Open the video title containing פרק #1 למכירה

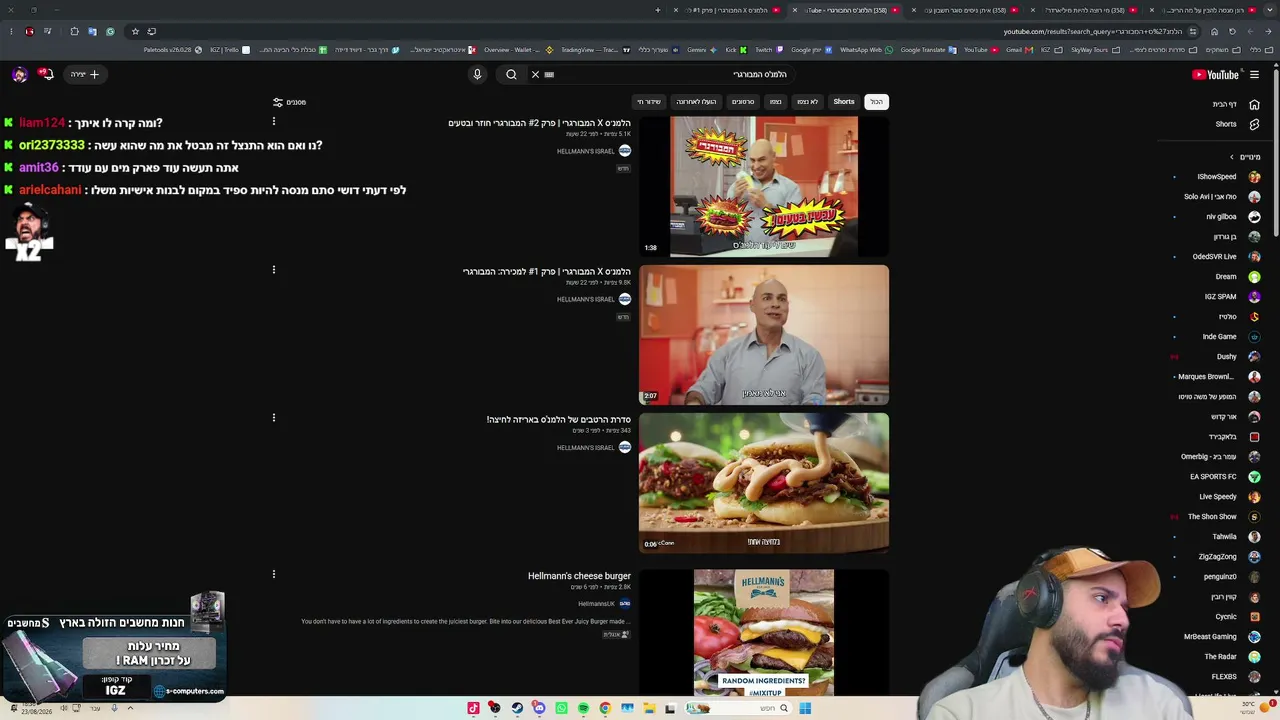click(x=546, y=272)
